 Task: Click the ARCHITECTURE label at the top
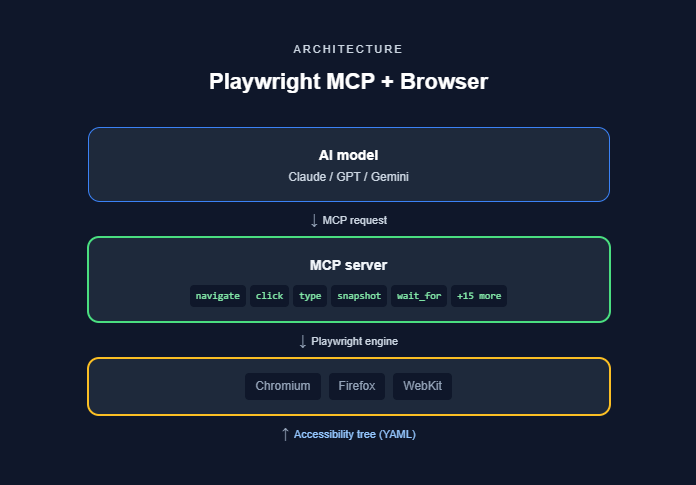pyautogui.click(x=348, y=48)
